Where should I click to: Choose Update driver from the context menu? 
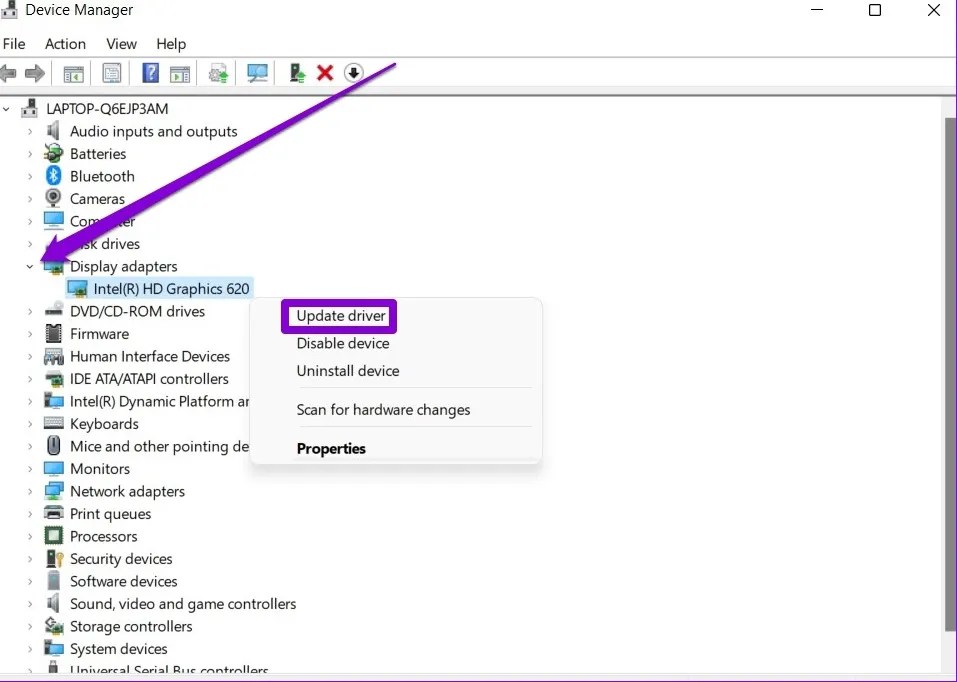pyautogui.click(x=339, y=315)
